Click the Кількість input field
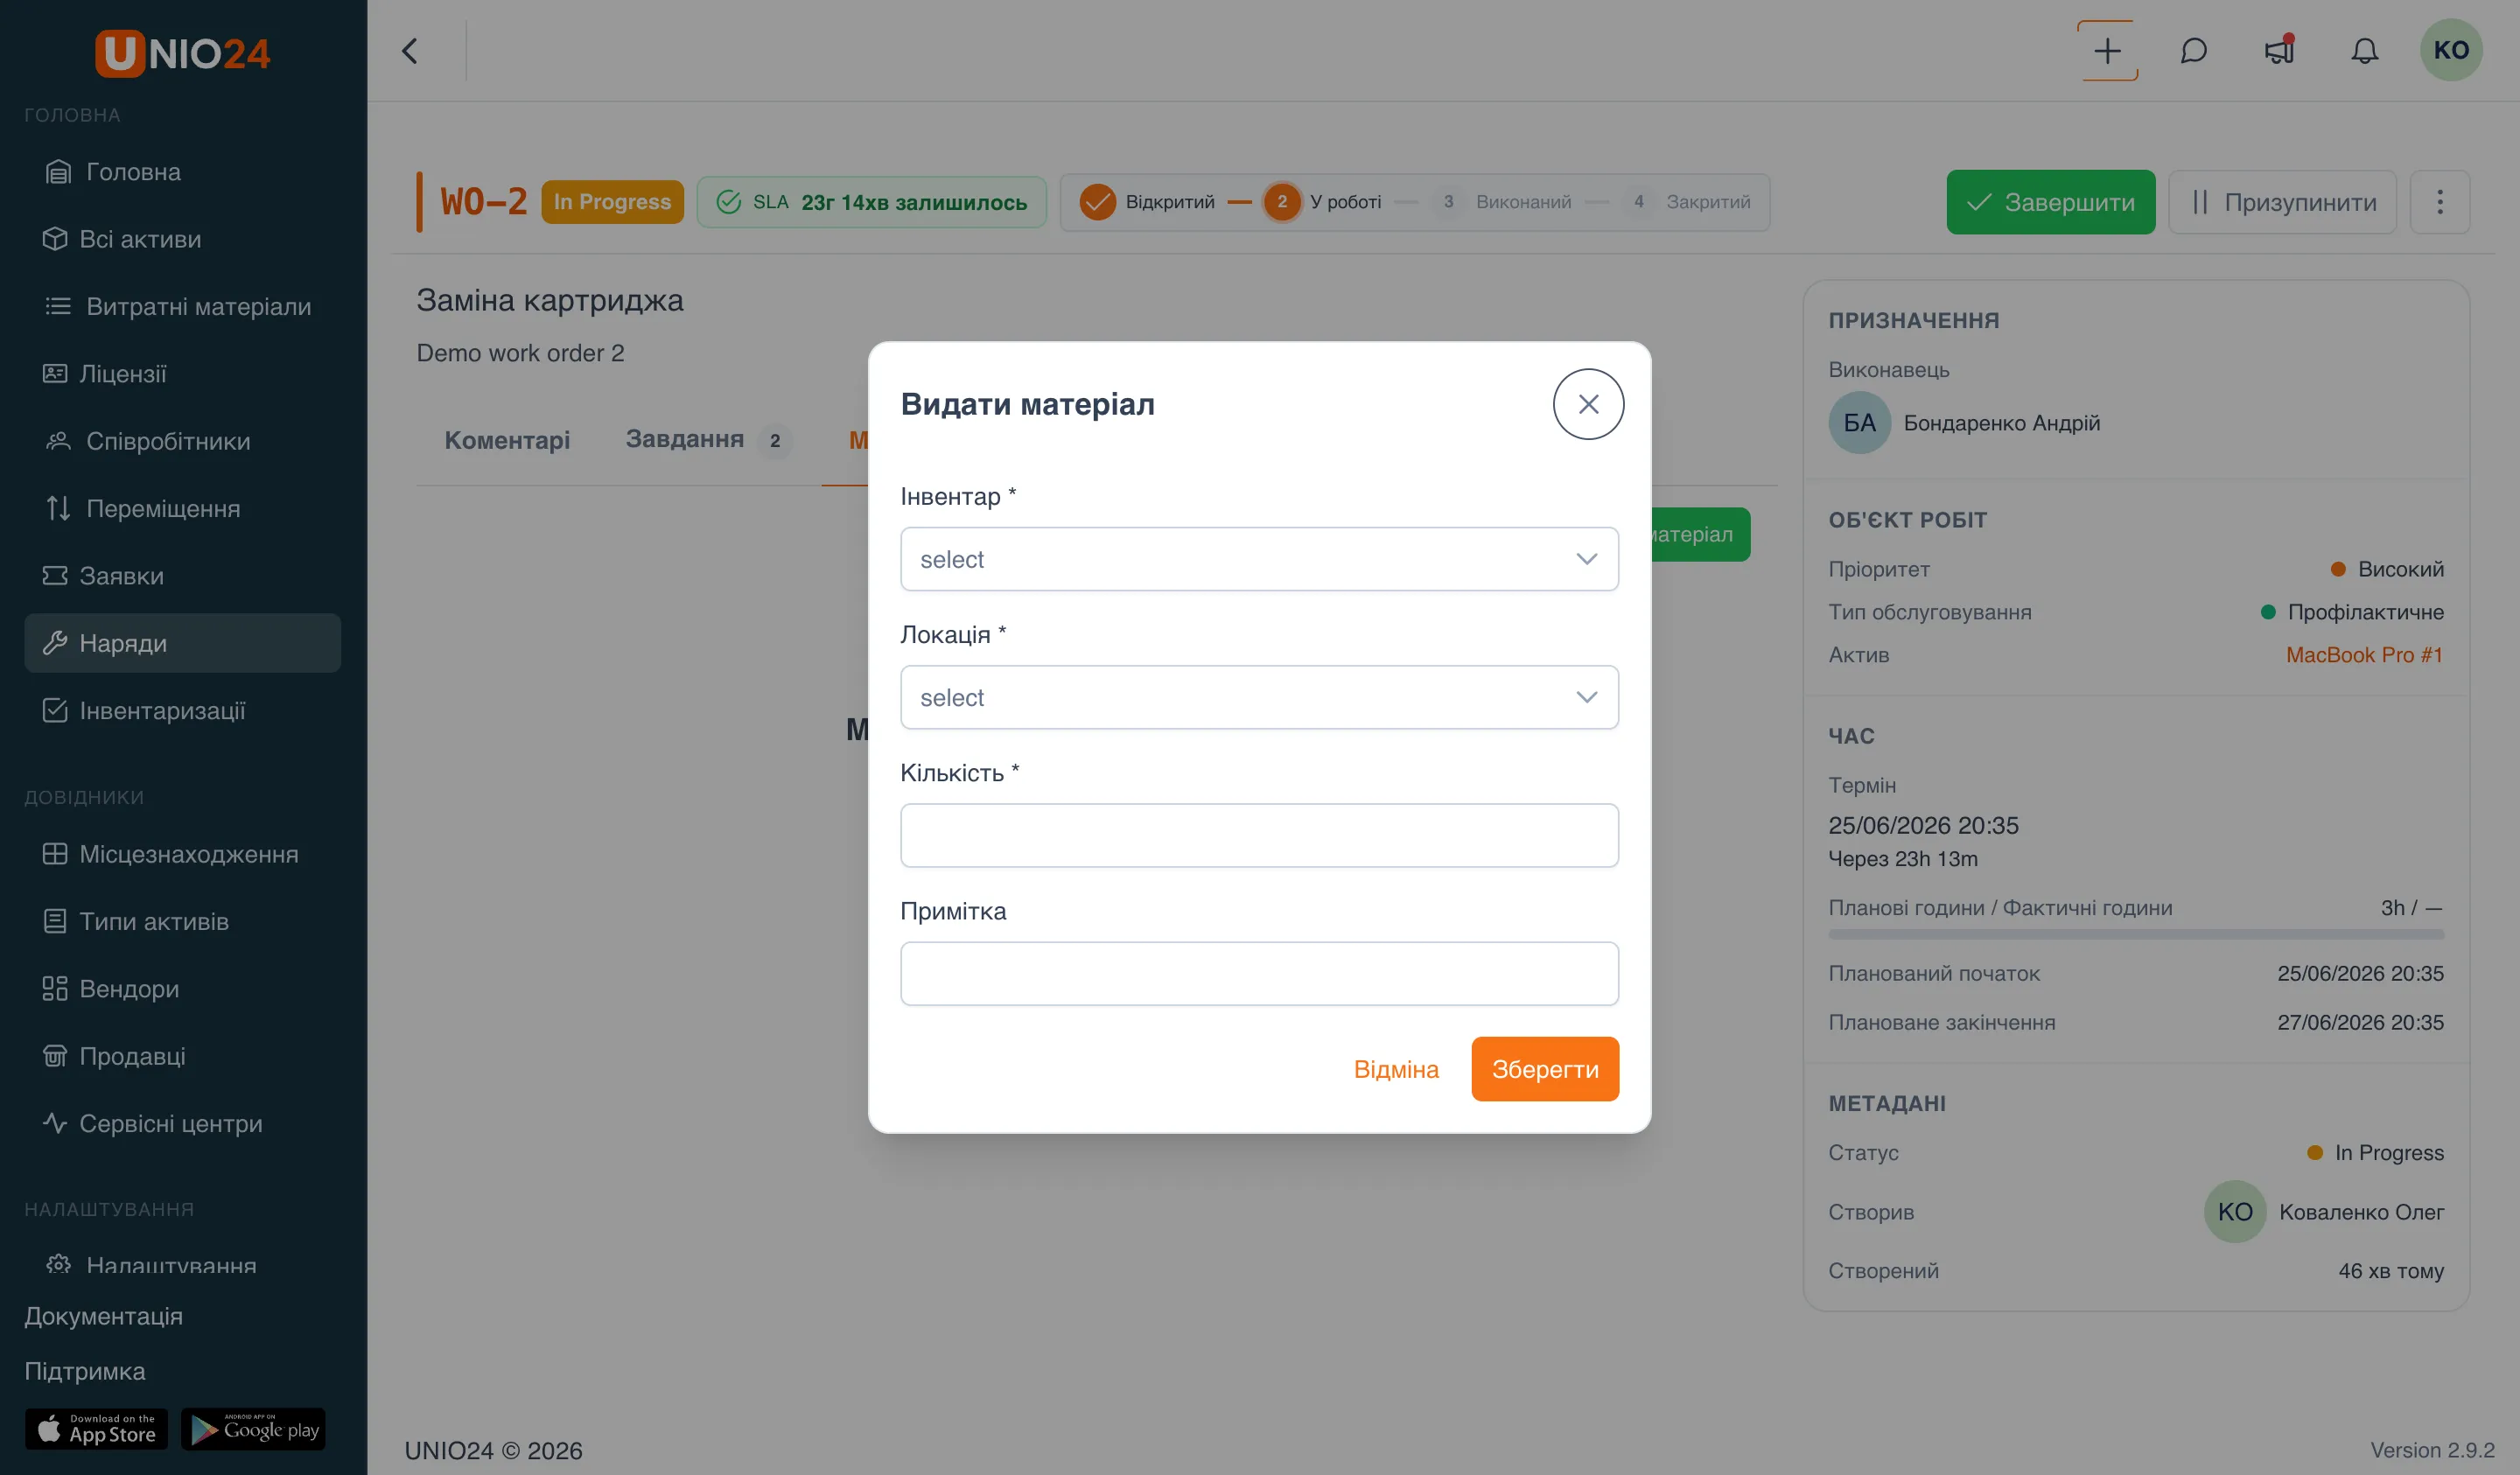Image resolution: width=2520 pixels, height=1475 pixels. coord(1259,835)
